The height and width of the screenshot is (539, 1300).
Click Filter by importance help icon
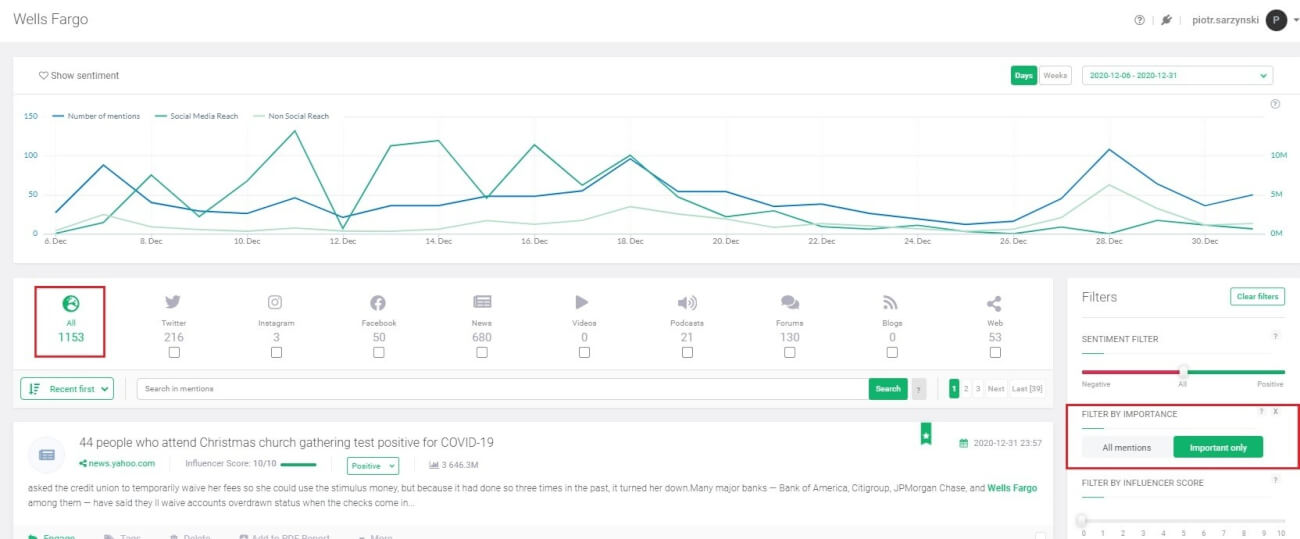tap(1261, 411)
